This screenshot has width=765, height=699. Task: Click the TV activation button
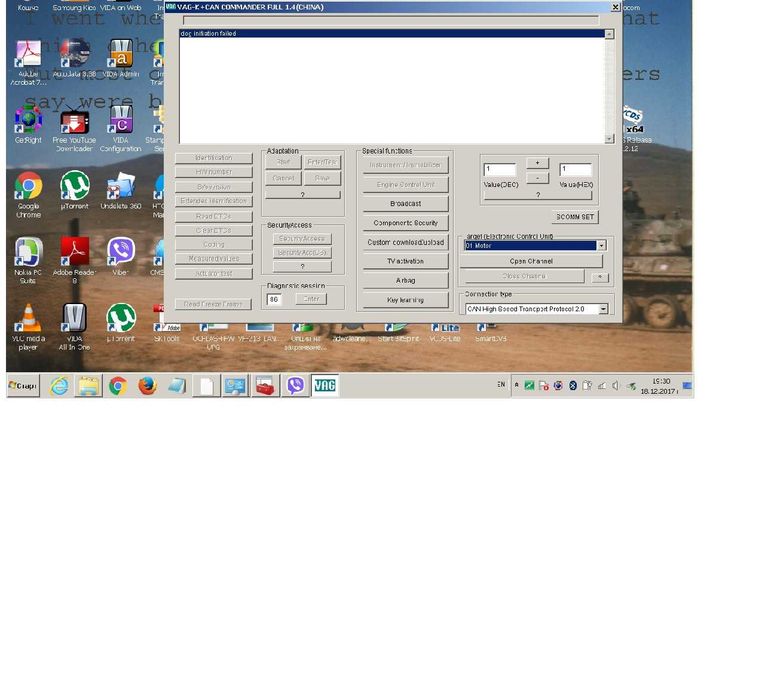click(405, 261)
